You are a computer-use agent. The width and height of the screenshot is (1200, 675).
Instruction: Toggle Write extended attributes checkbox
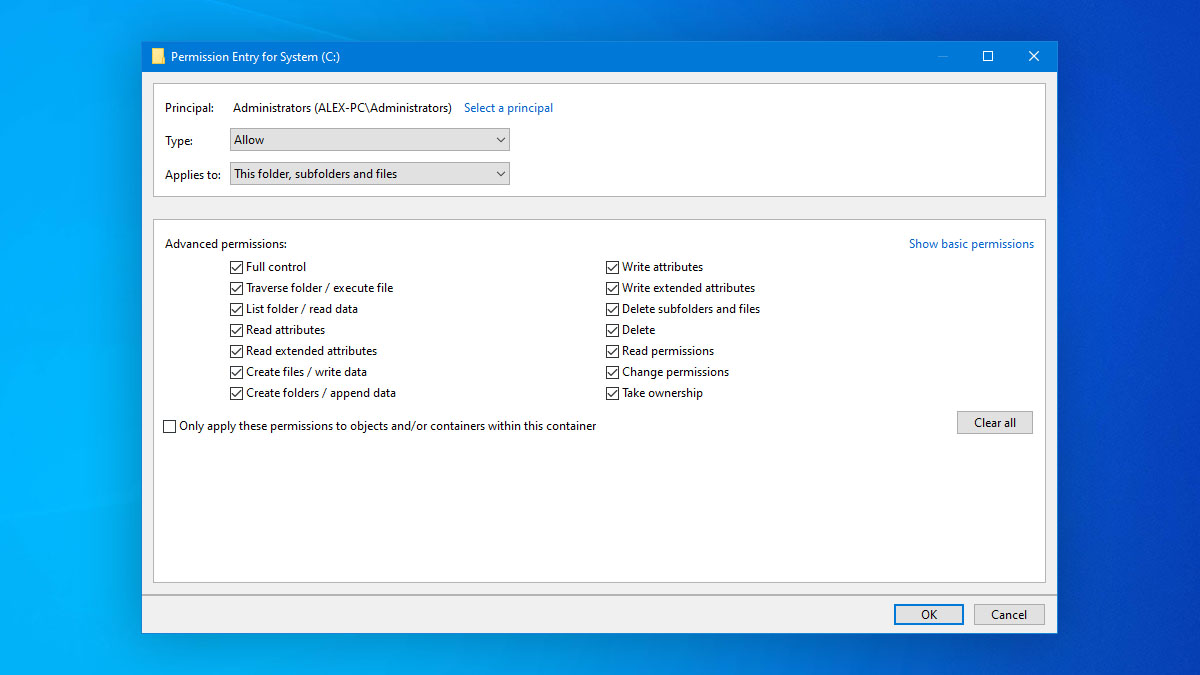[613, 288]
